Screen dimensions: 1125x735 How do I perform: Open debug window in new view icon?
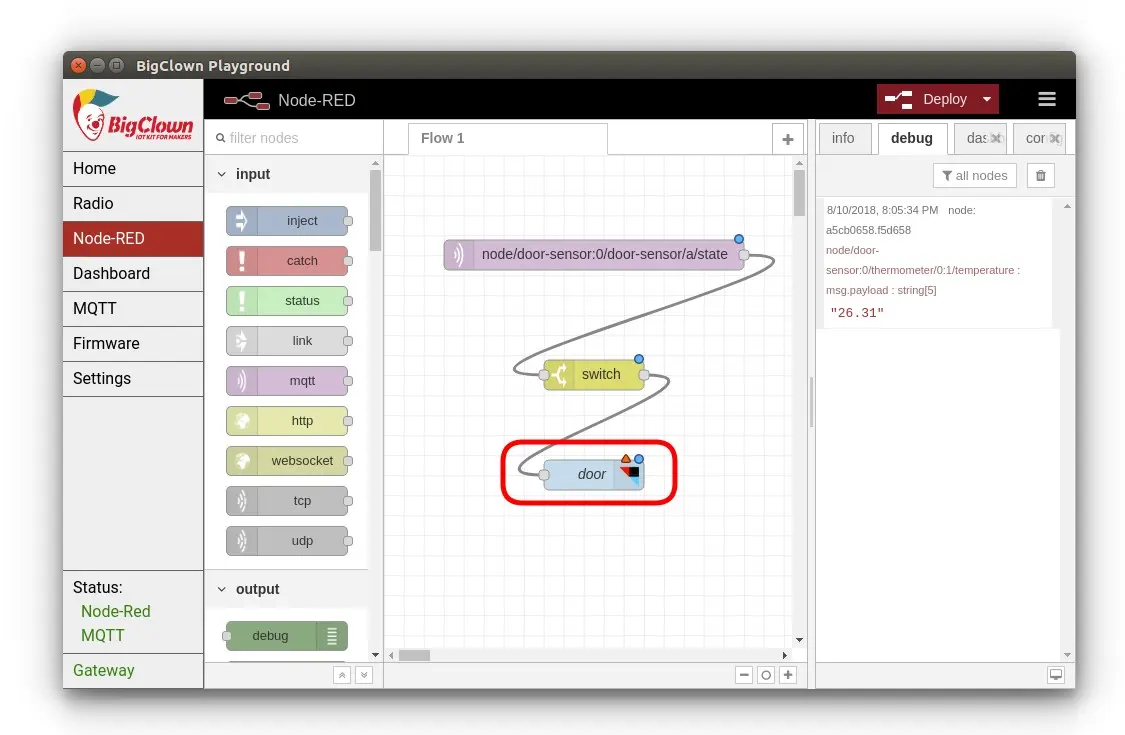point(1055,674)
